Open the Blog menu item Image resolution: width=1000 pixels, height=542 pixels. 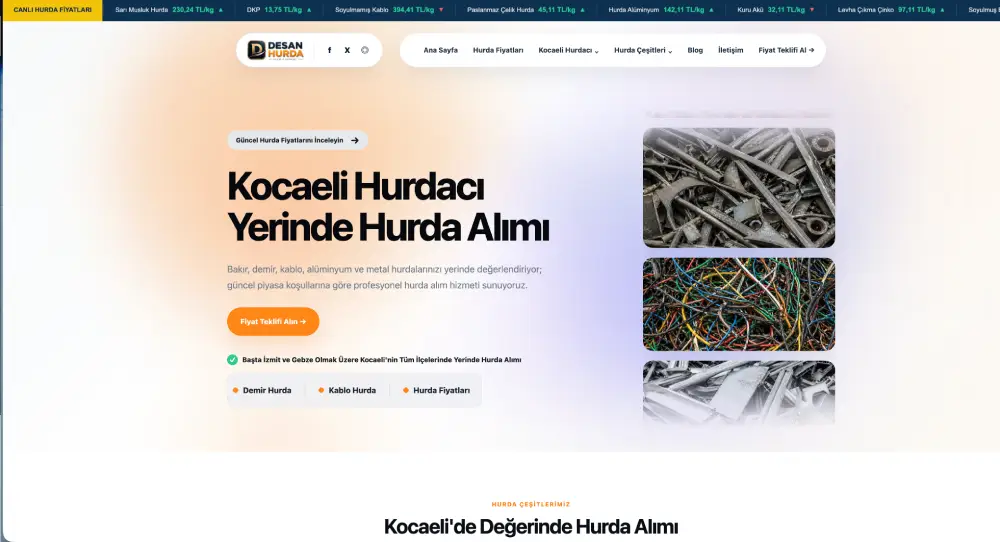point(695,50)
